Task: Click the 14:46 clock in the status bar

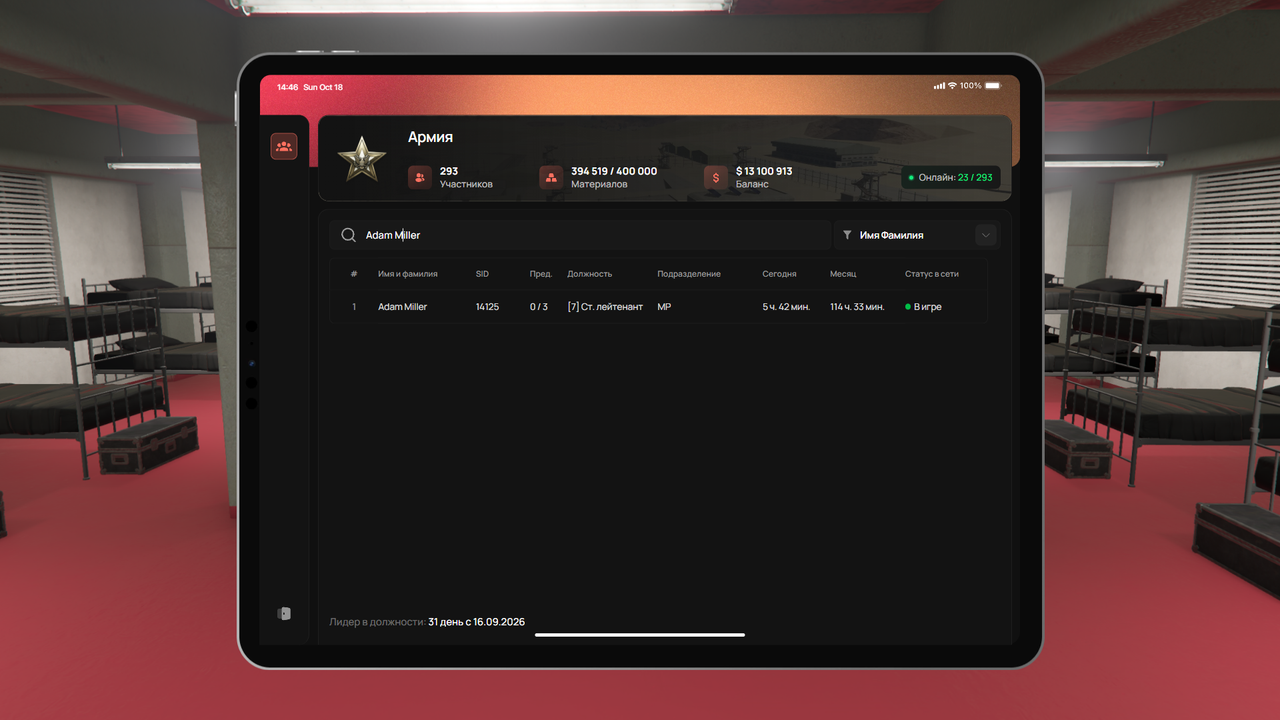Action: (x=288, y=87)
